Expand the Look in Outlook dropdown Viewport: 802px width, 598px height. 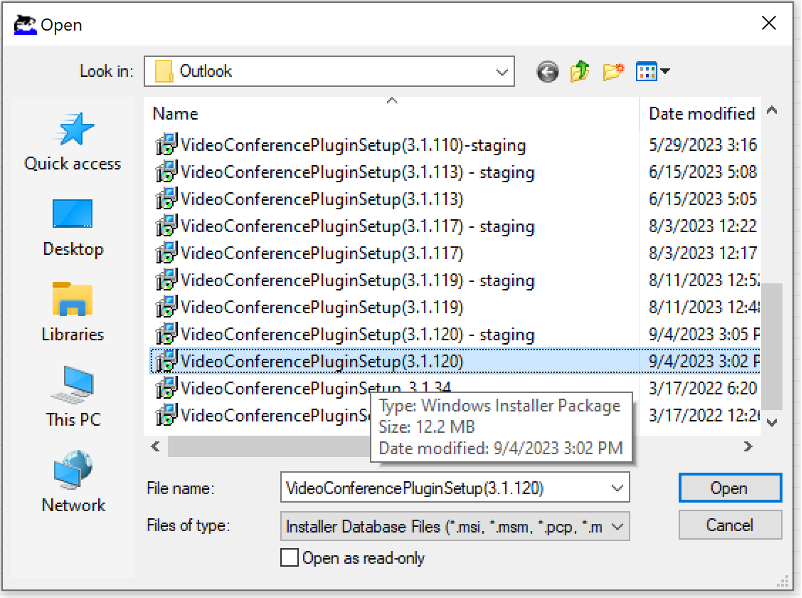point(502,72)
